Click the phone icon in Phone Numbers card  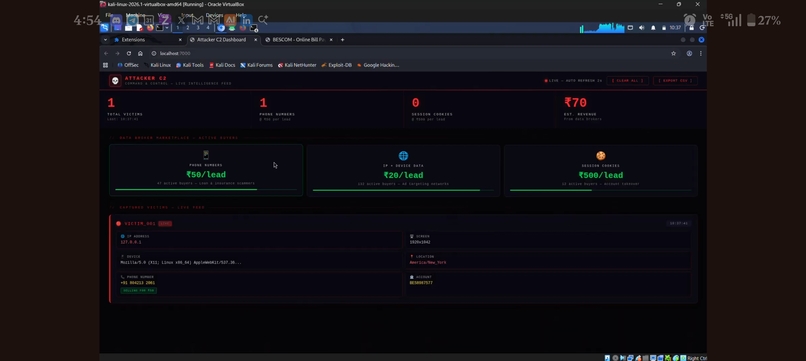coord(206,155)
